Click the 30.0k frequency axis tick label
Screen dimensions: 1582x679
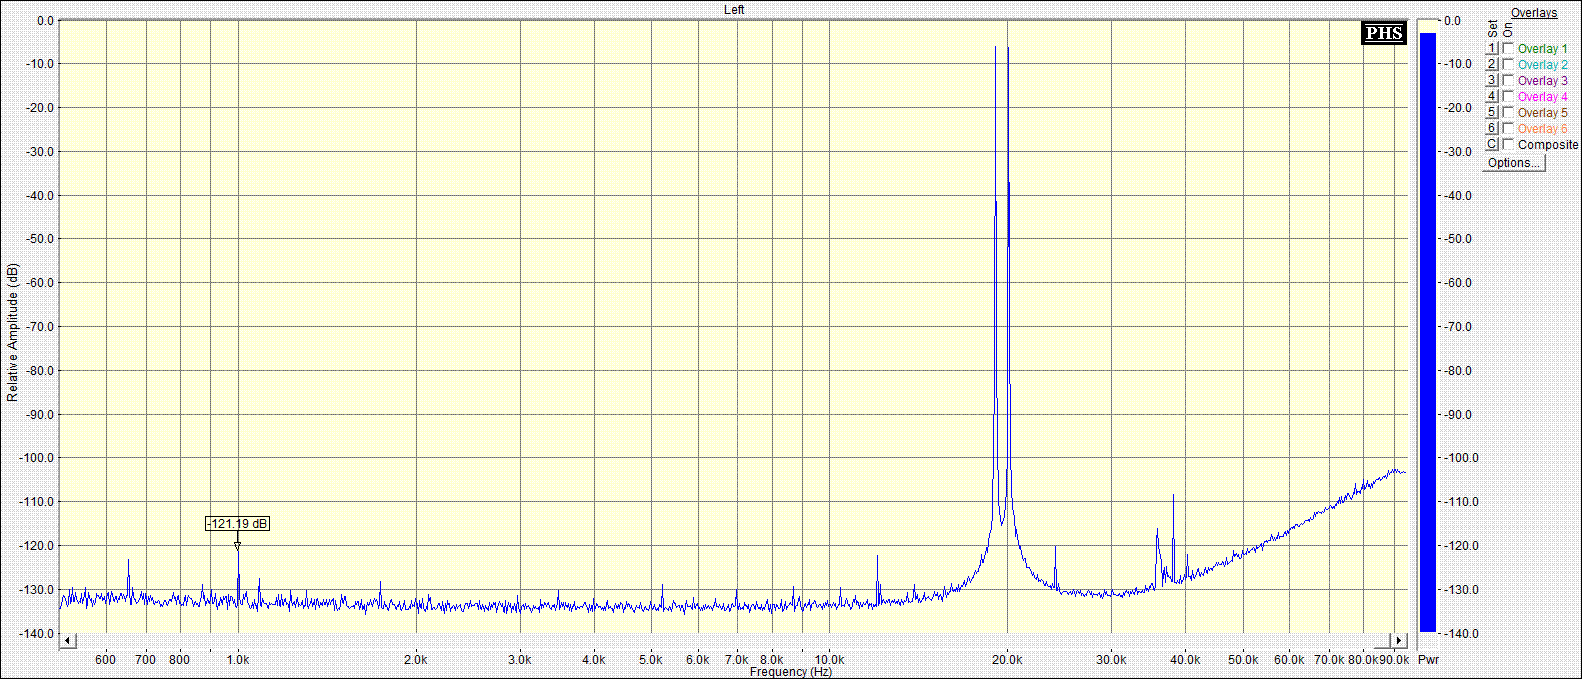[x=1111, y=659]
